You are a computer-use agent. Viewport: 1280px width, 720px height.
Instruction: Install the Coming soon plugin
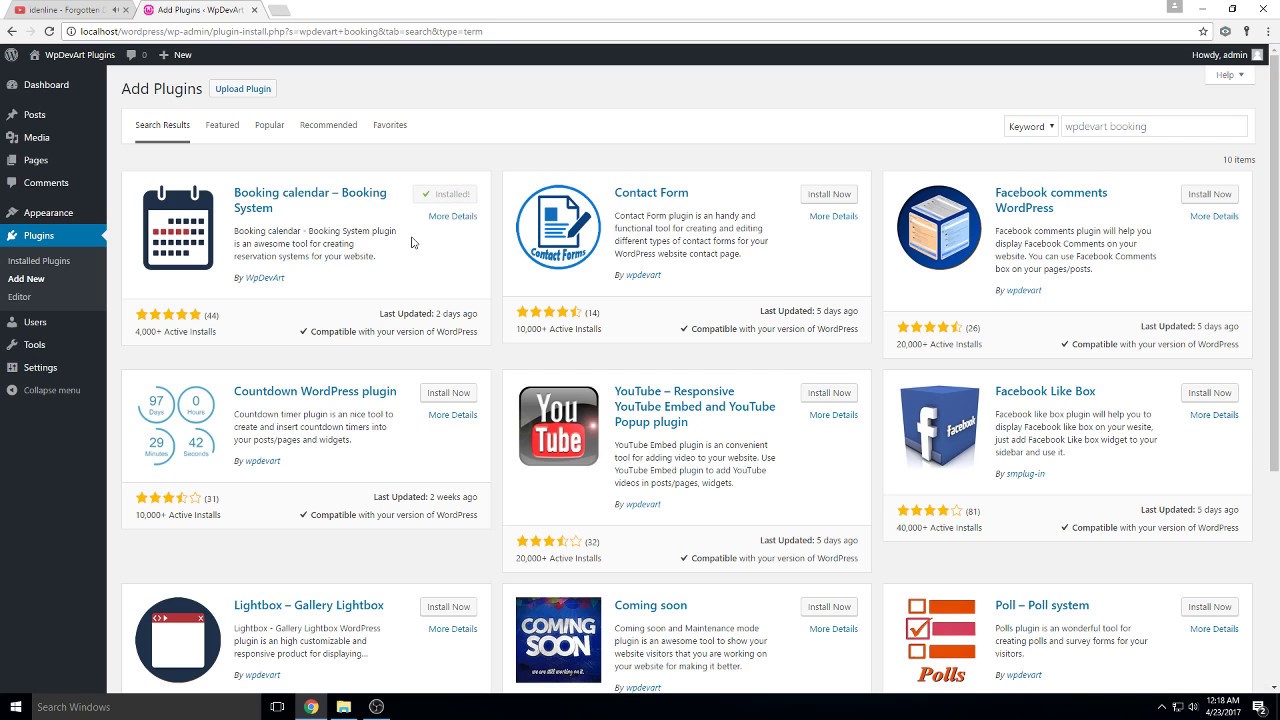[829, 607]
